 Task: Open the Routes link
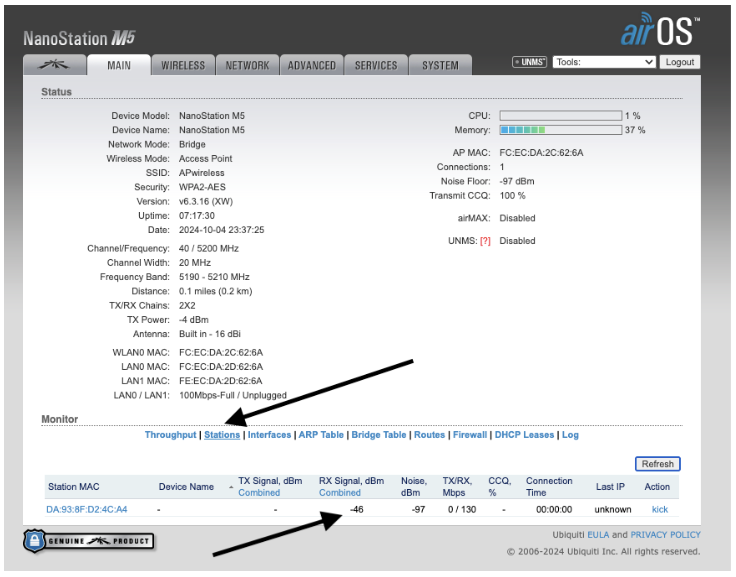429,435
